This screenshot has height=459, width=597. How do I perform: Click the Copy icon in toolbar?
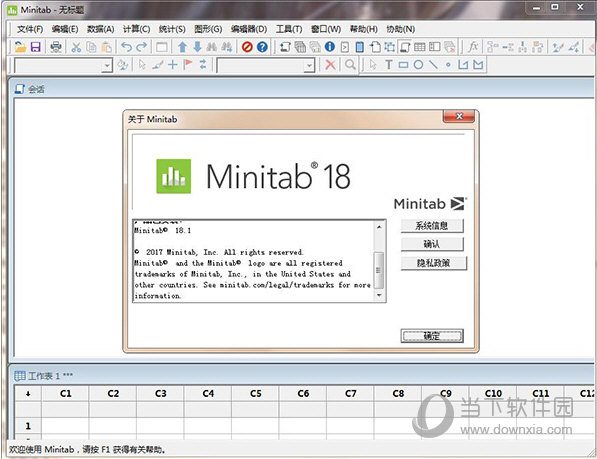click(x=91, y=47)
